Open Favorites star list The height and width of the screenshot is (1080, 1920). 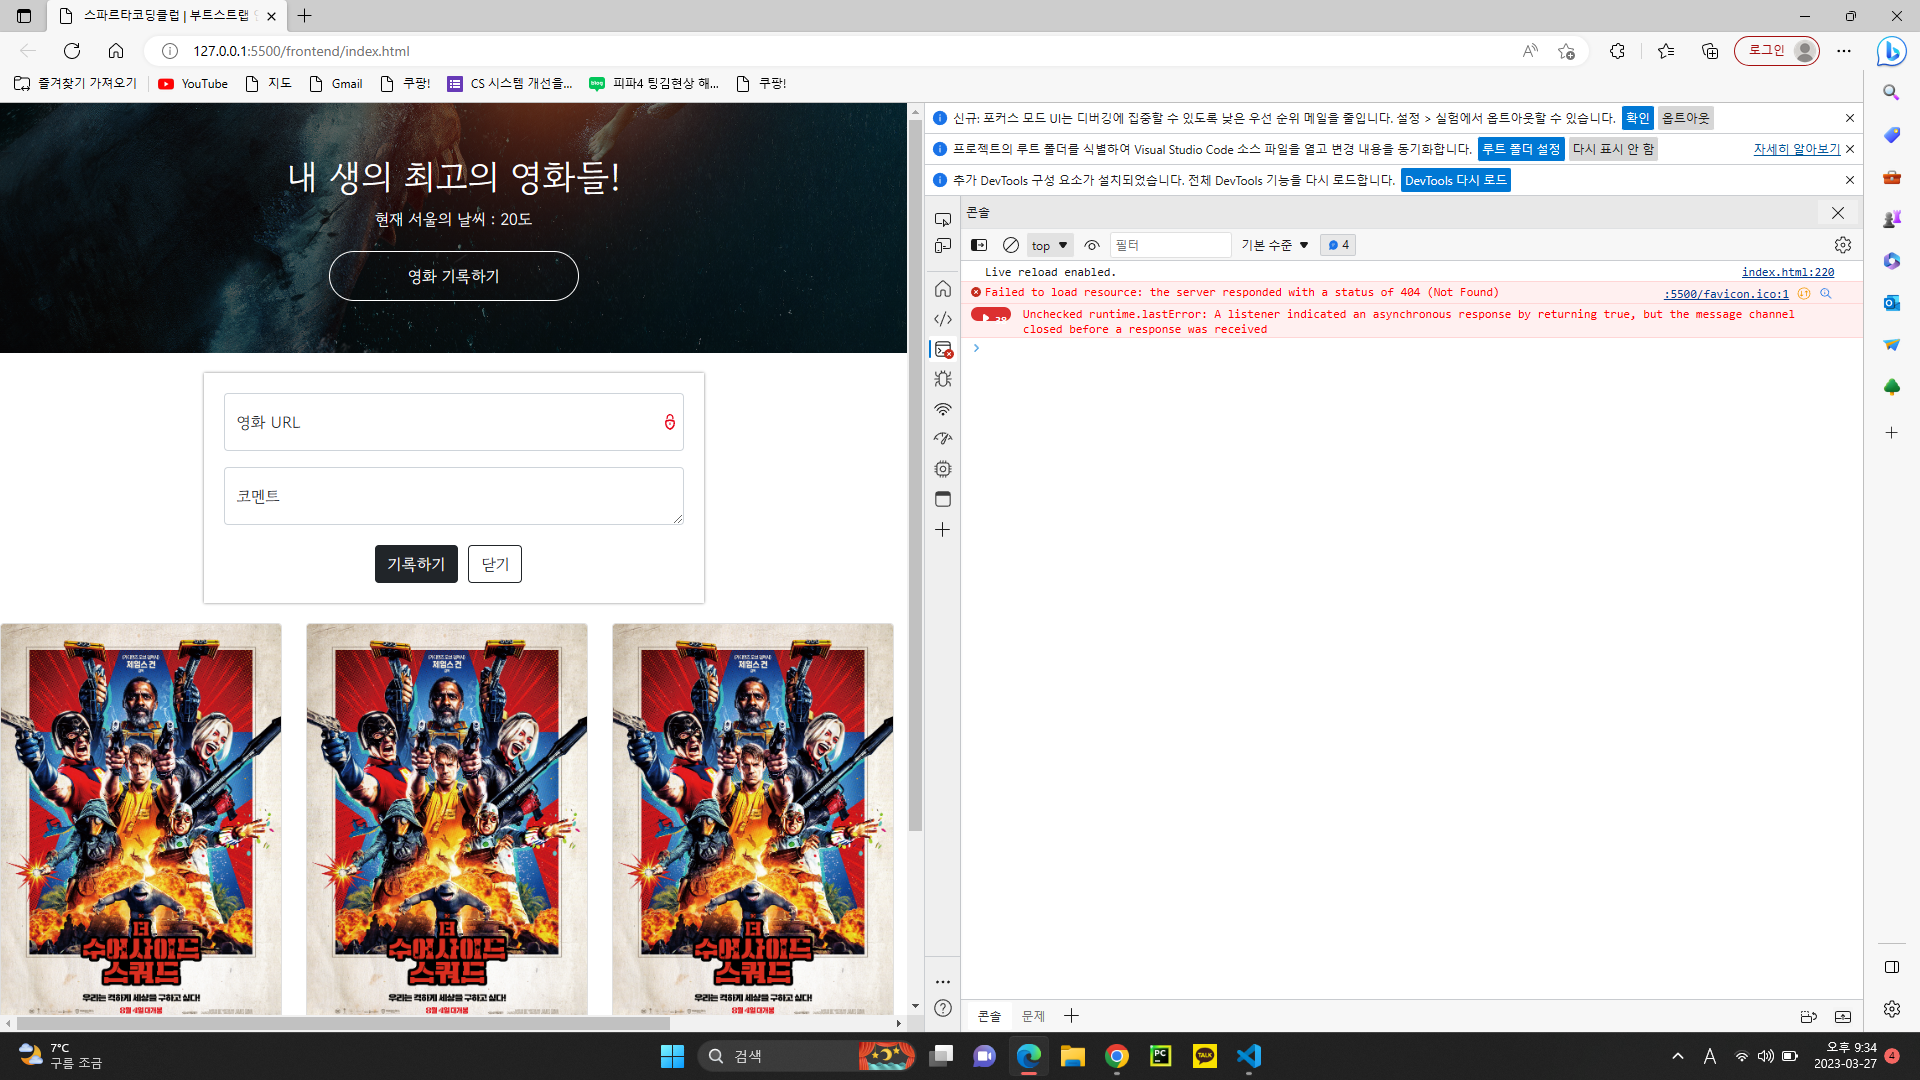coord(1665,51)
